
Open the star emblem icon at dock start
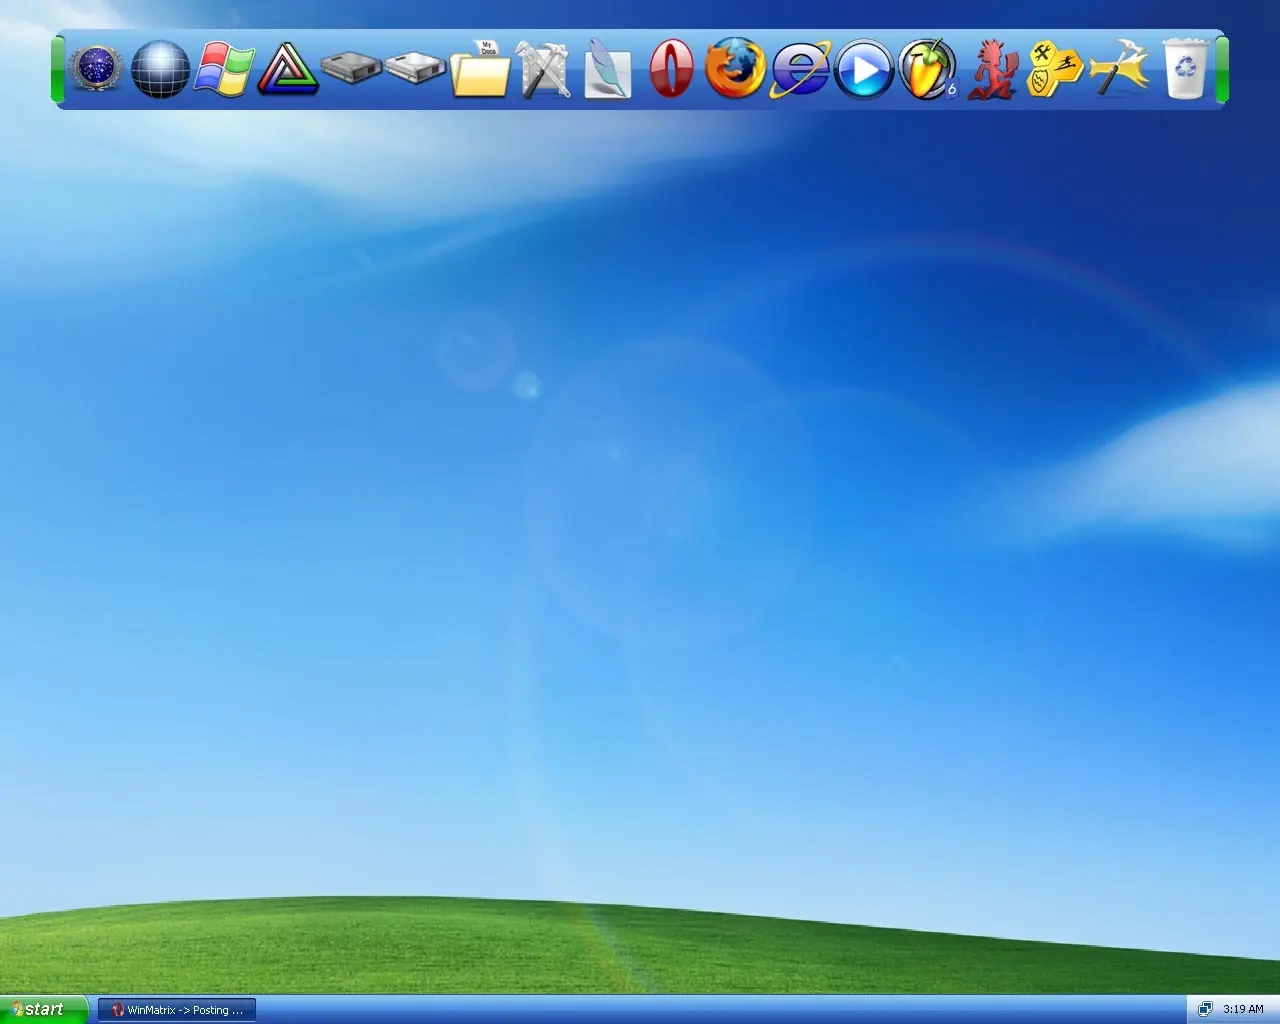pyautogui.click(x=96, y=69)
